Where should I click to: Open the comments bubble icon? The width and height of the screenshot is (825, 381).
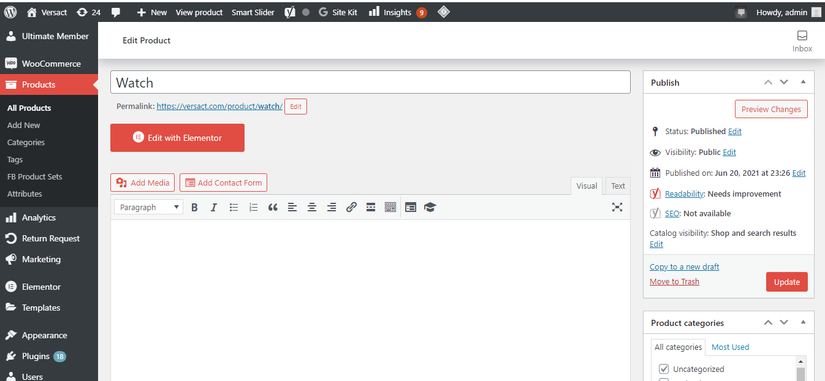116,12
